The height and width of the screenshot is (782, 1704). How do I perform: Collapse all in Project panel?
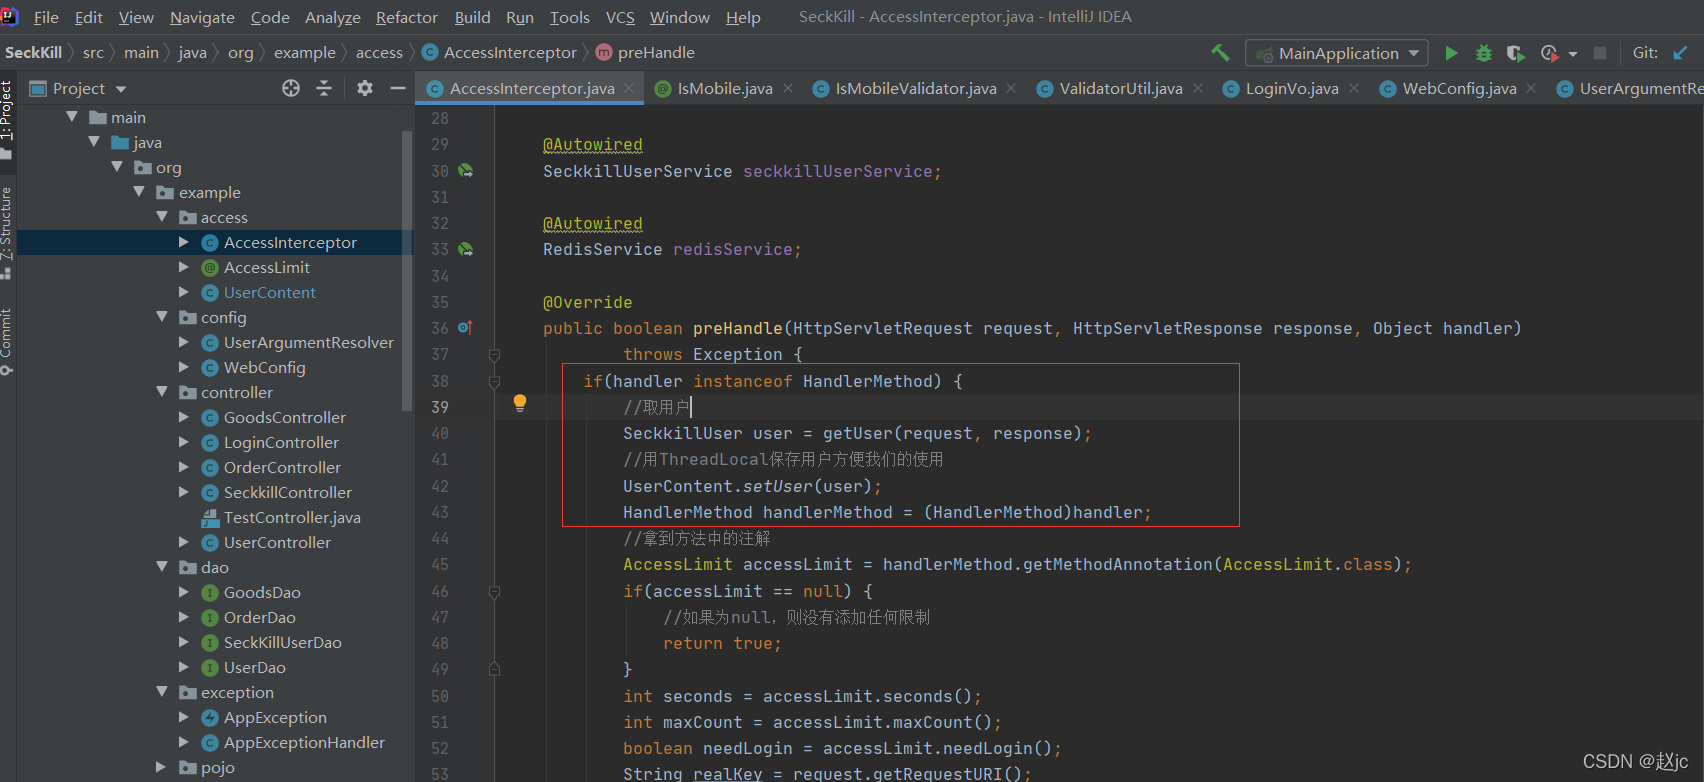[324, 88]
